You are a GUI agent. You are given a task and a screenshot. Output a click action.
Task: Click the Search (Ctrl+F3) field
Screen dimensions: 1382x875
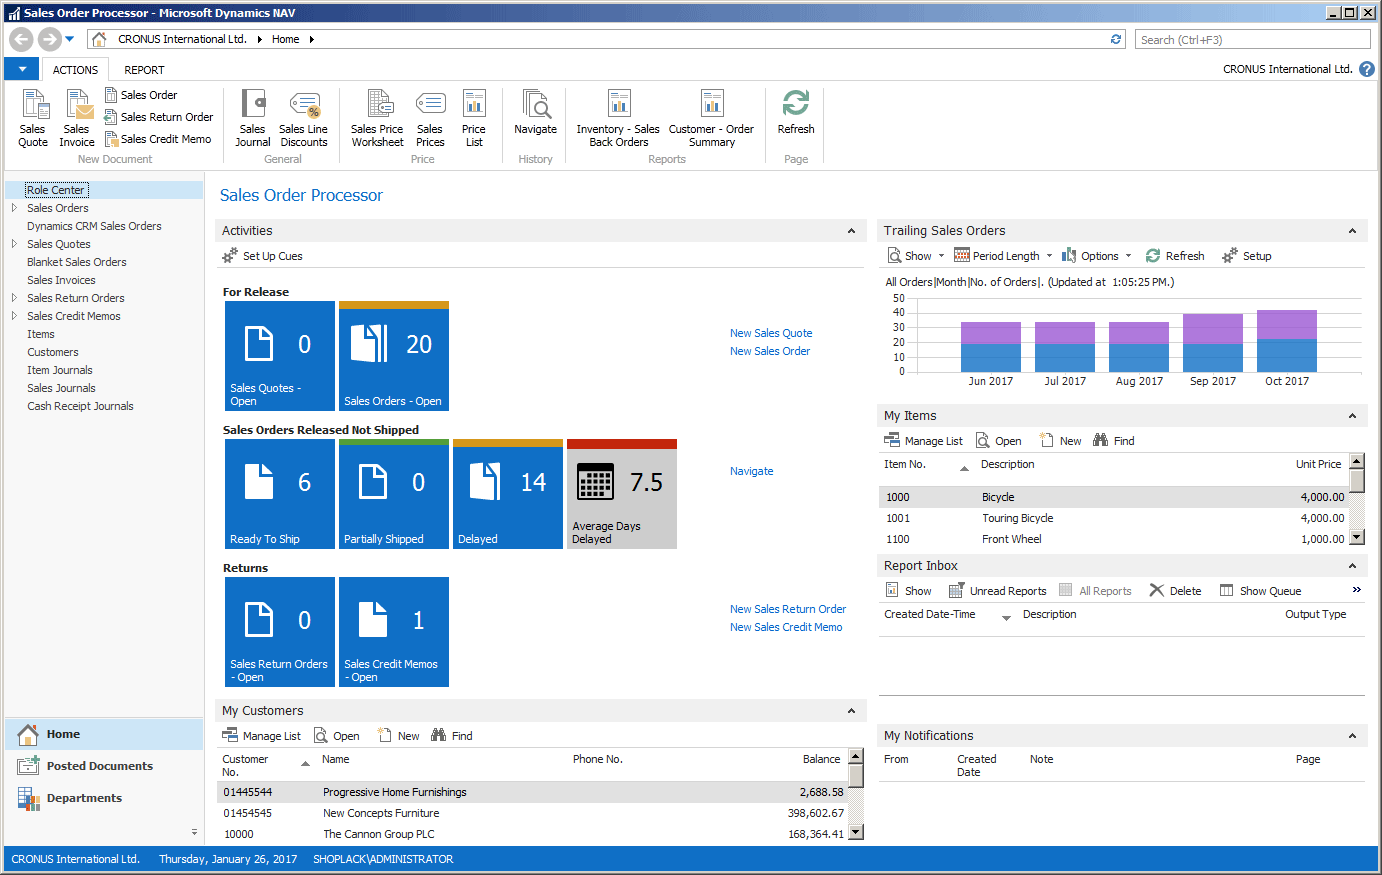(1253, 39)
